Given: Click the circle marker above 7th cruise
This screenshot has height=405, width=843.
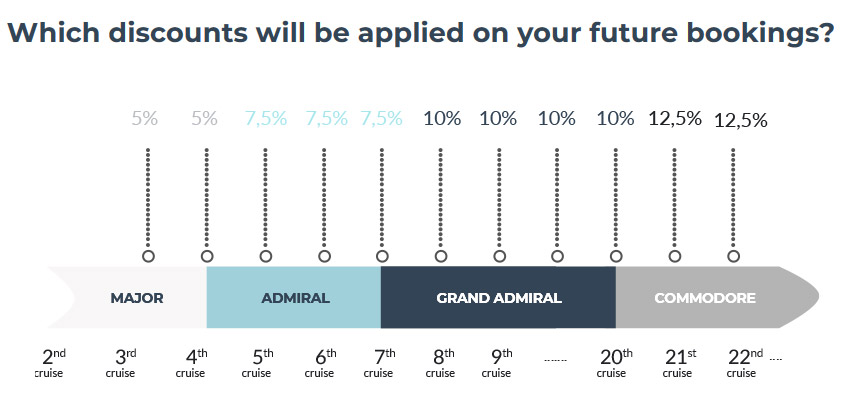Looking at the screenshot, I should click(382, 256).
